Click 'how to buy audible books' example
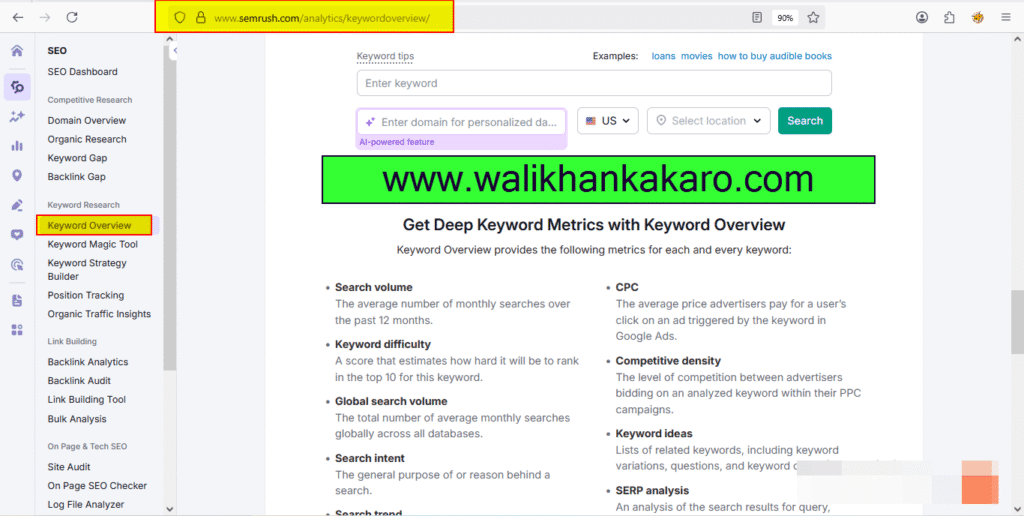The width and height of the screenshot is (1024, 516). 775,56
